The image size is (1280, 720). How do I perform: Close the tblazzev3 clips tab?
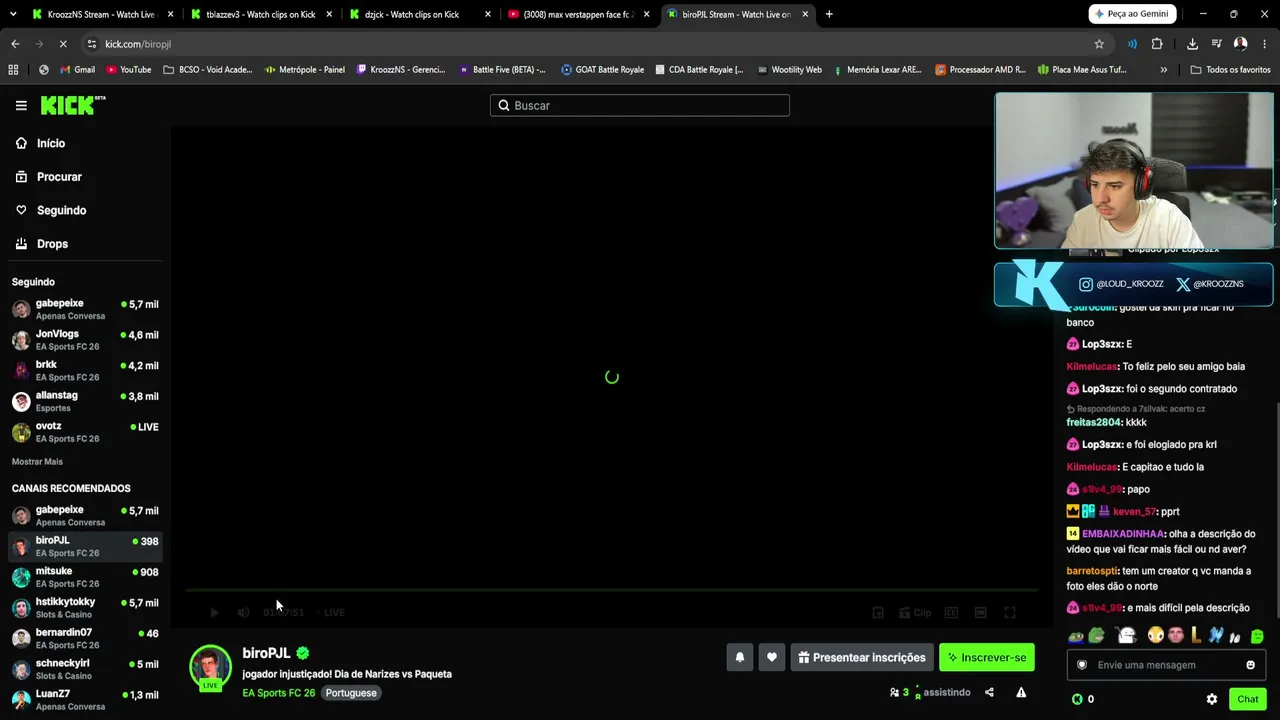click(x=329, y=14)
